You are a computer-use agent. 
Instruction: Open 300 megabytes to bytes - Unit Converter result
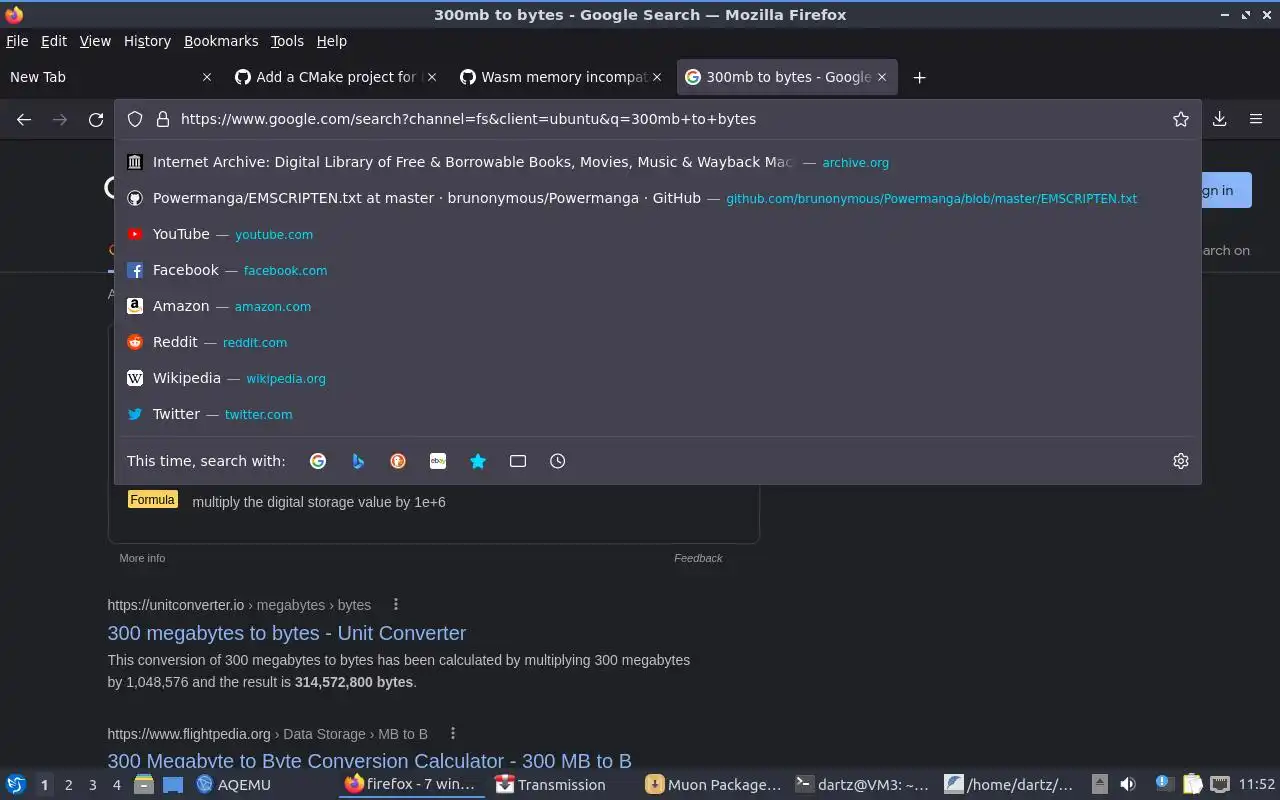287,633
